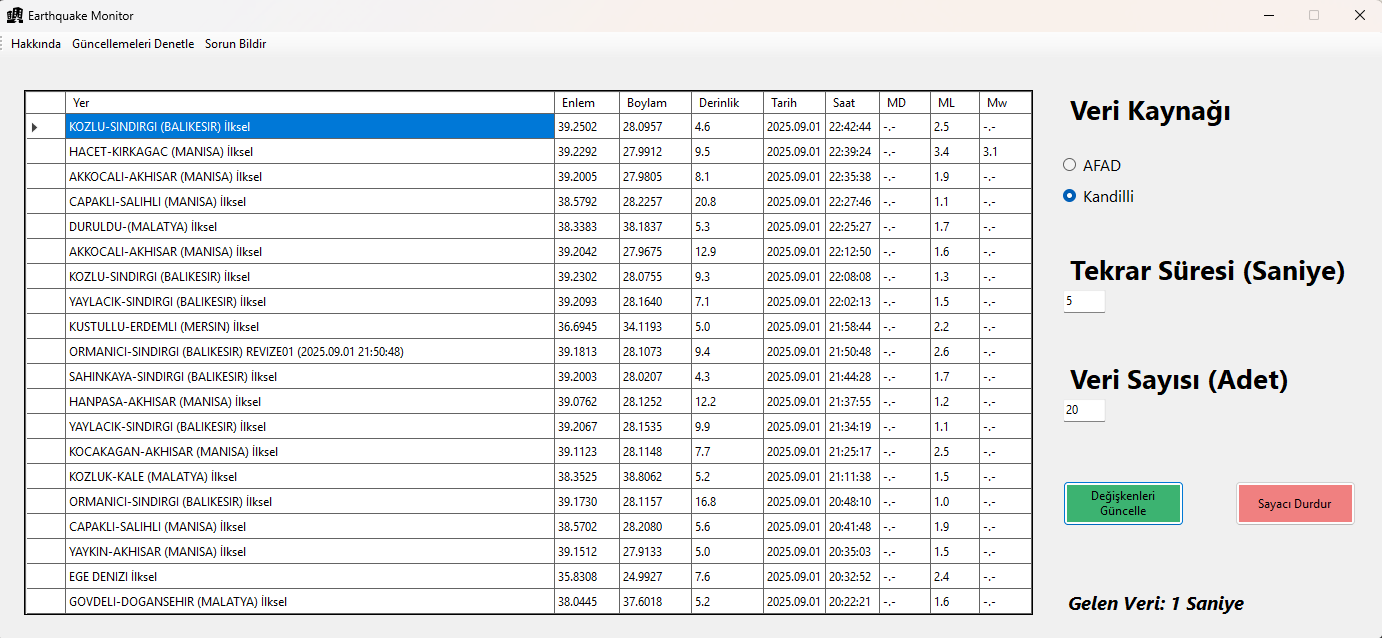Click the Tarih column header

point(794,103)
